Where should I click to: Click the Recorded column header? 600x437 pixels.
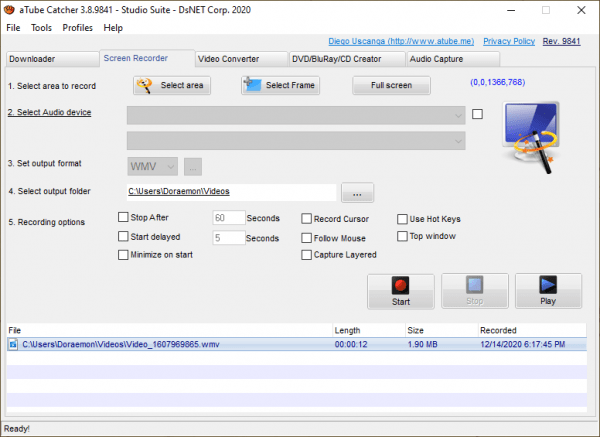point(532,330)
